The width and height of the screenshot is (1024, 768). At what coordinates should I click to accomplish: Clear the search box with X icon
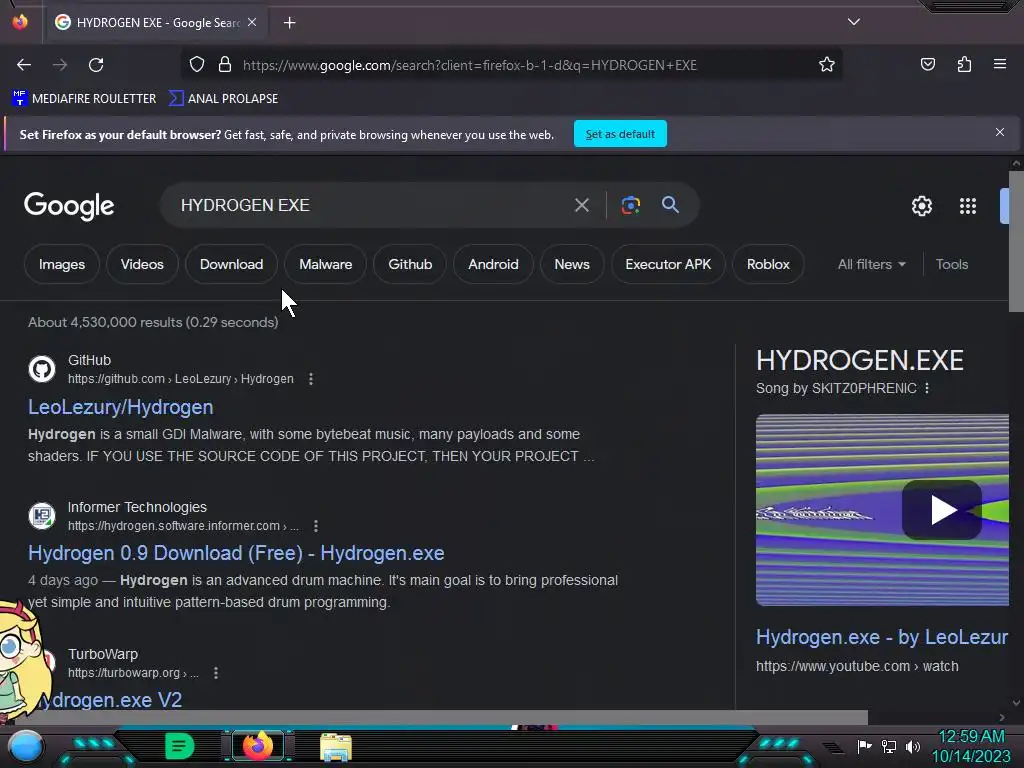click(x=581, y=206)
